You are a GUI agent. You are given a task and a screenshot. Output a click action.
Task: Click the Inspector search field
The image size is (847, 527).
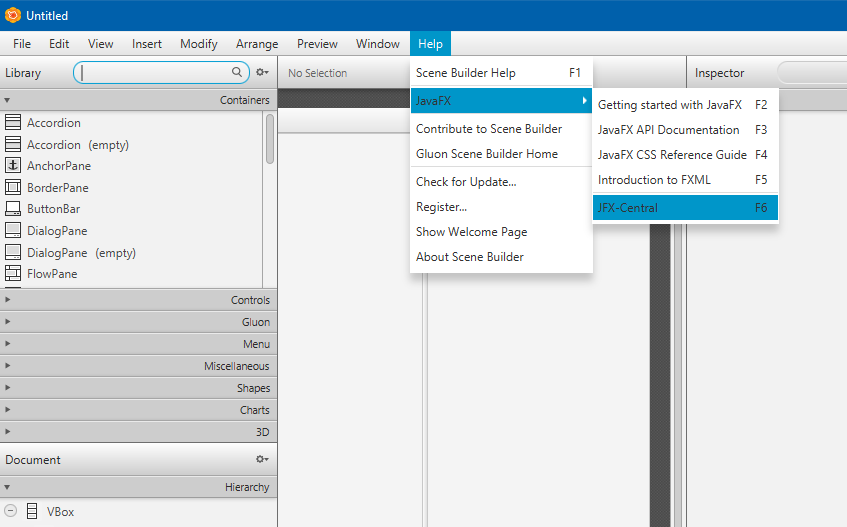pyautogui.click(x=812, y=72)
